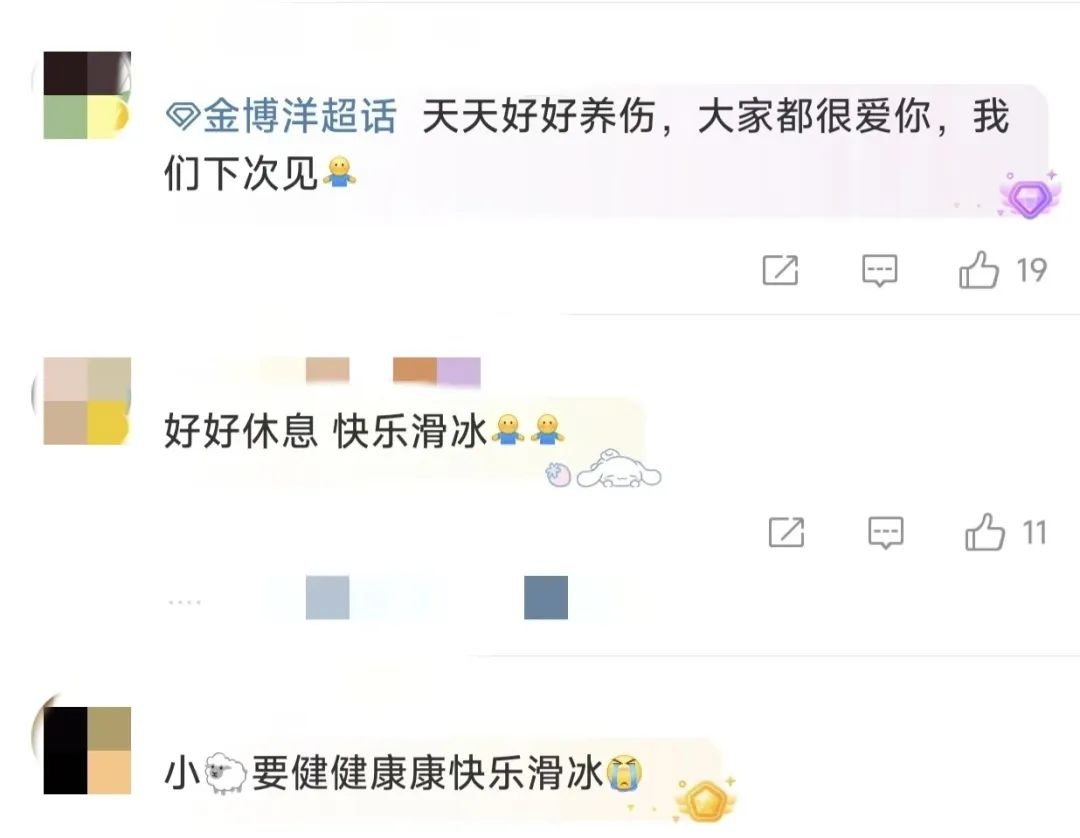Repost the first comment via share icon

click(780, 270)
